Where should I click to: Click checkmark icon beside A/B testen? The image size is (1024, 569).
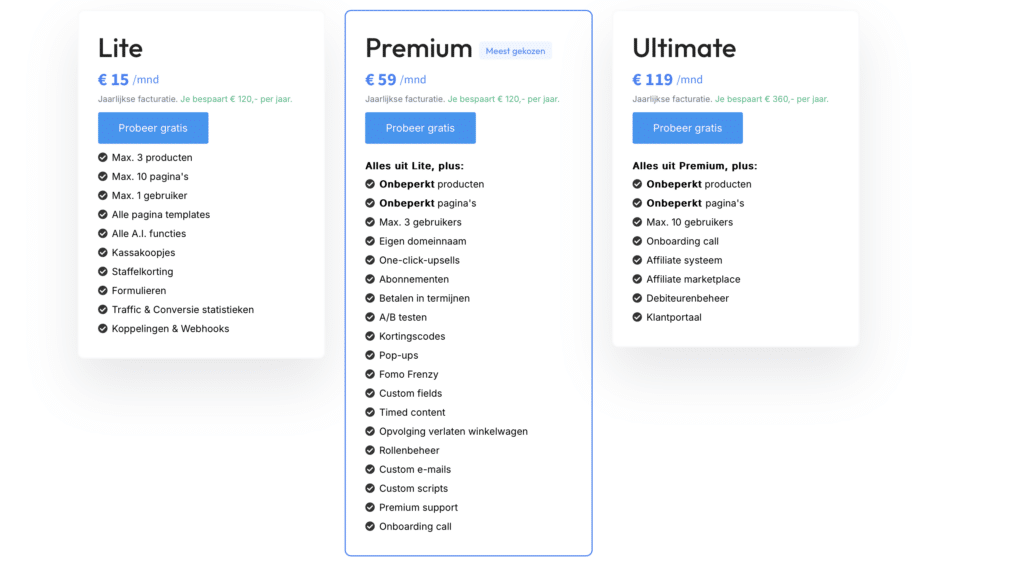370,317
